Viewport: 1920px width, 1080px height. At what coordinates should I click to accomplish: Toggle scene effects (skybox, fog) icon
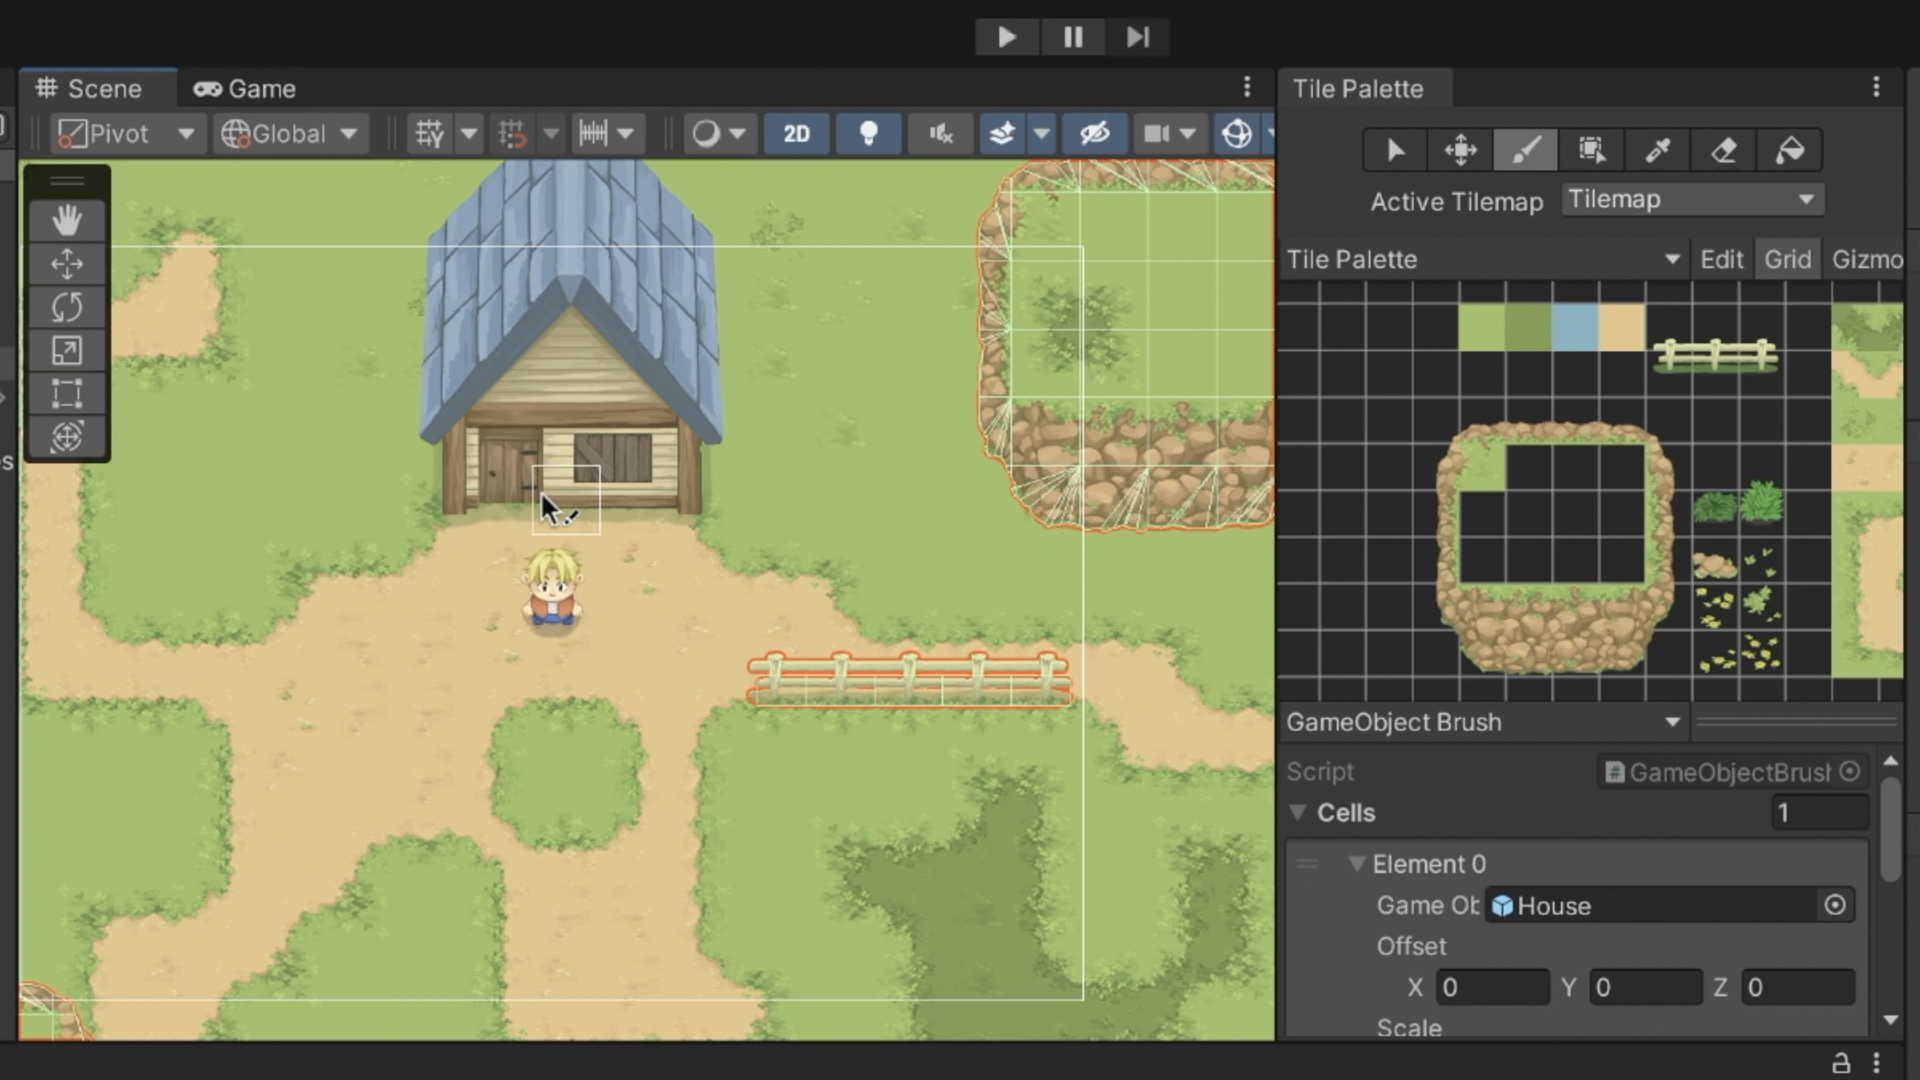click(x=1002, y=133)
